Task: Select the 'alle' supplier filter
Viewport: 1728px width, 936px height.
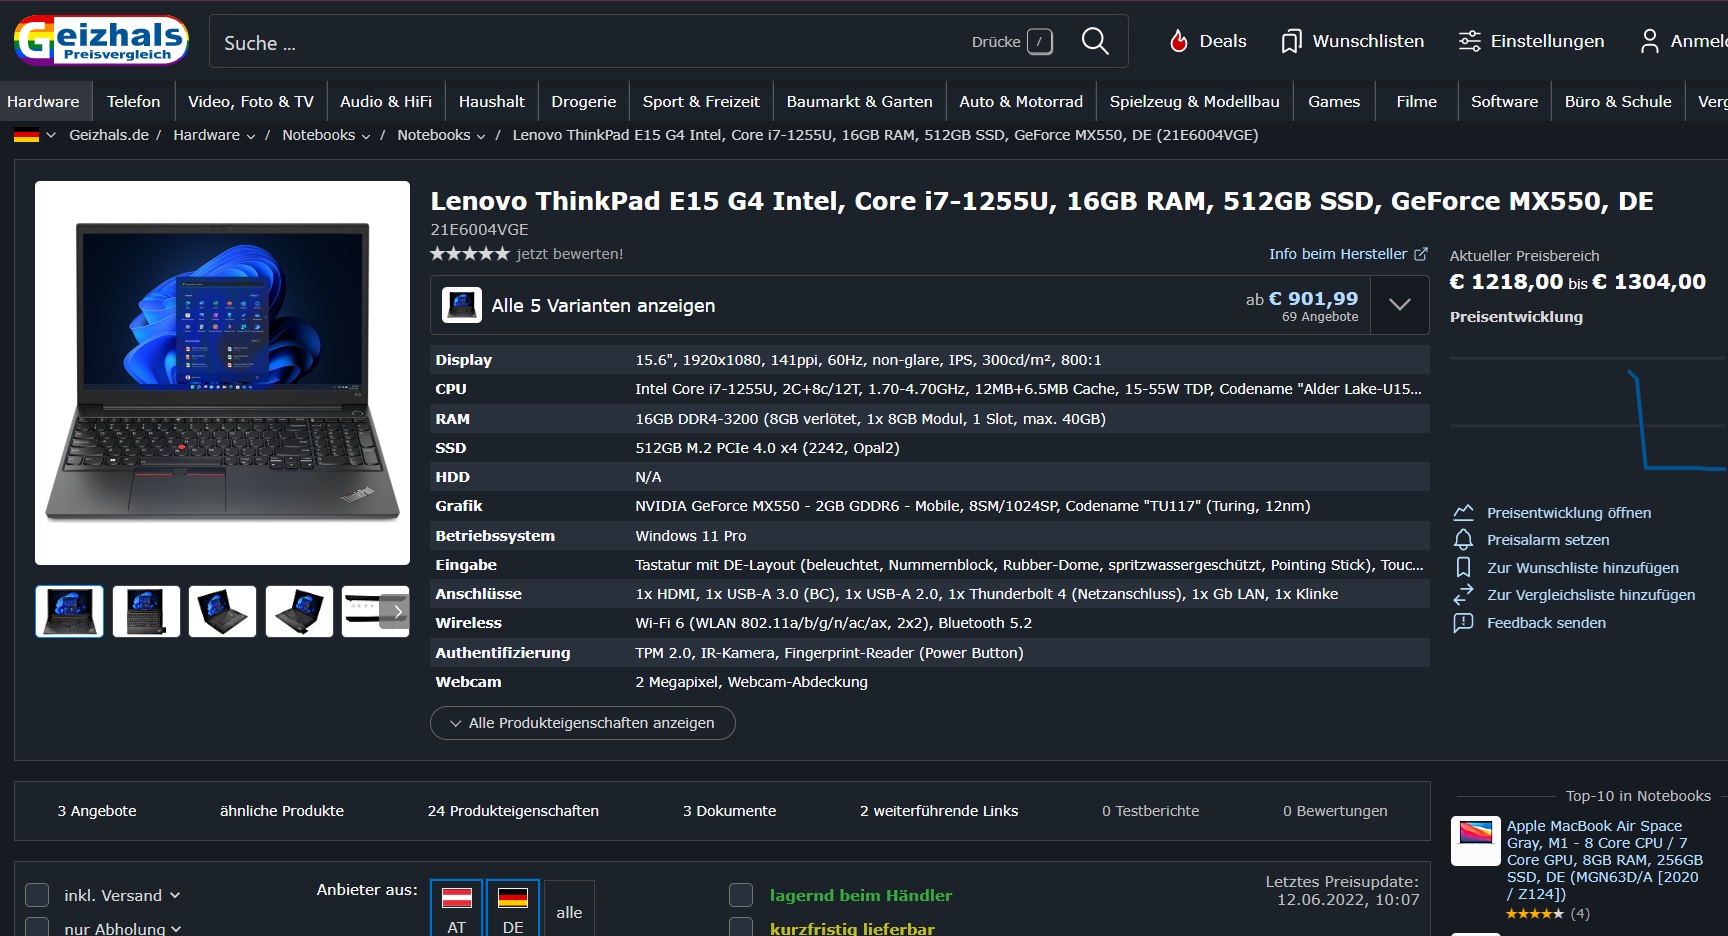Action: coord(569,908)
